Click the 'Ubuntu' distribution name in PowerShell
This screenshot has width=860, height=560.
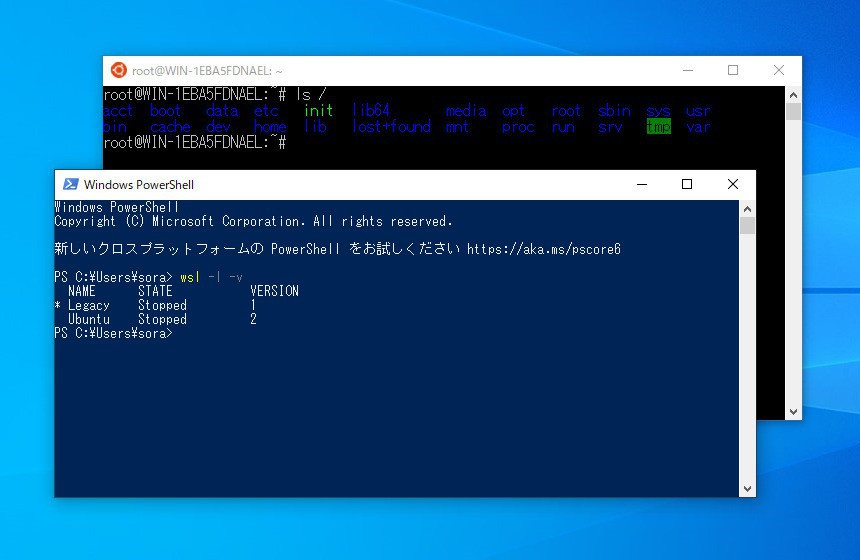(x=89, y=319)
